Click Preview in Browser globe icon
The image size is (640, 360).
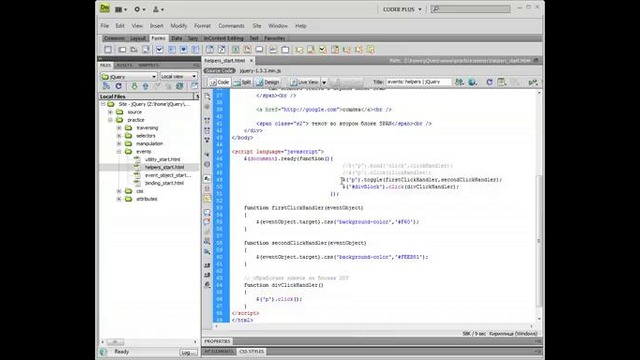point(473,82)
